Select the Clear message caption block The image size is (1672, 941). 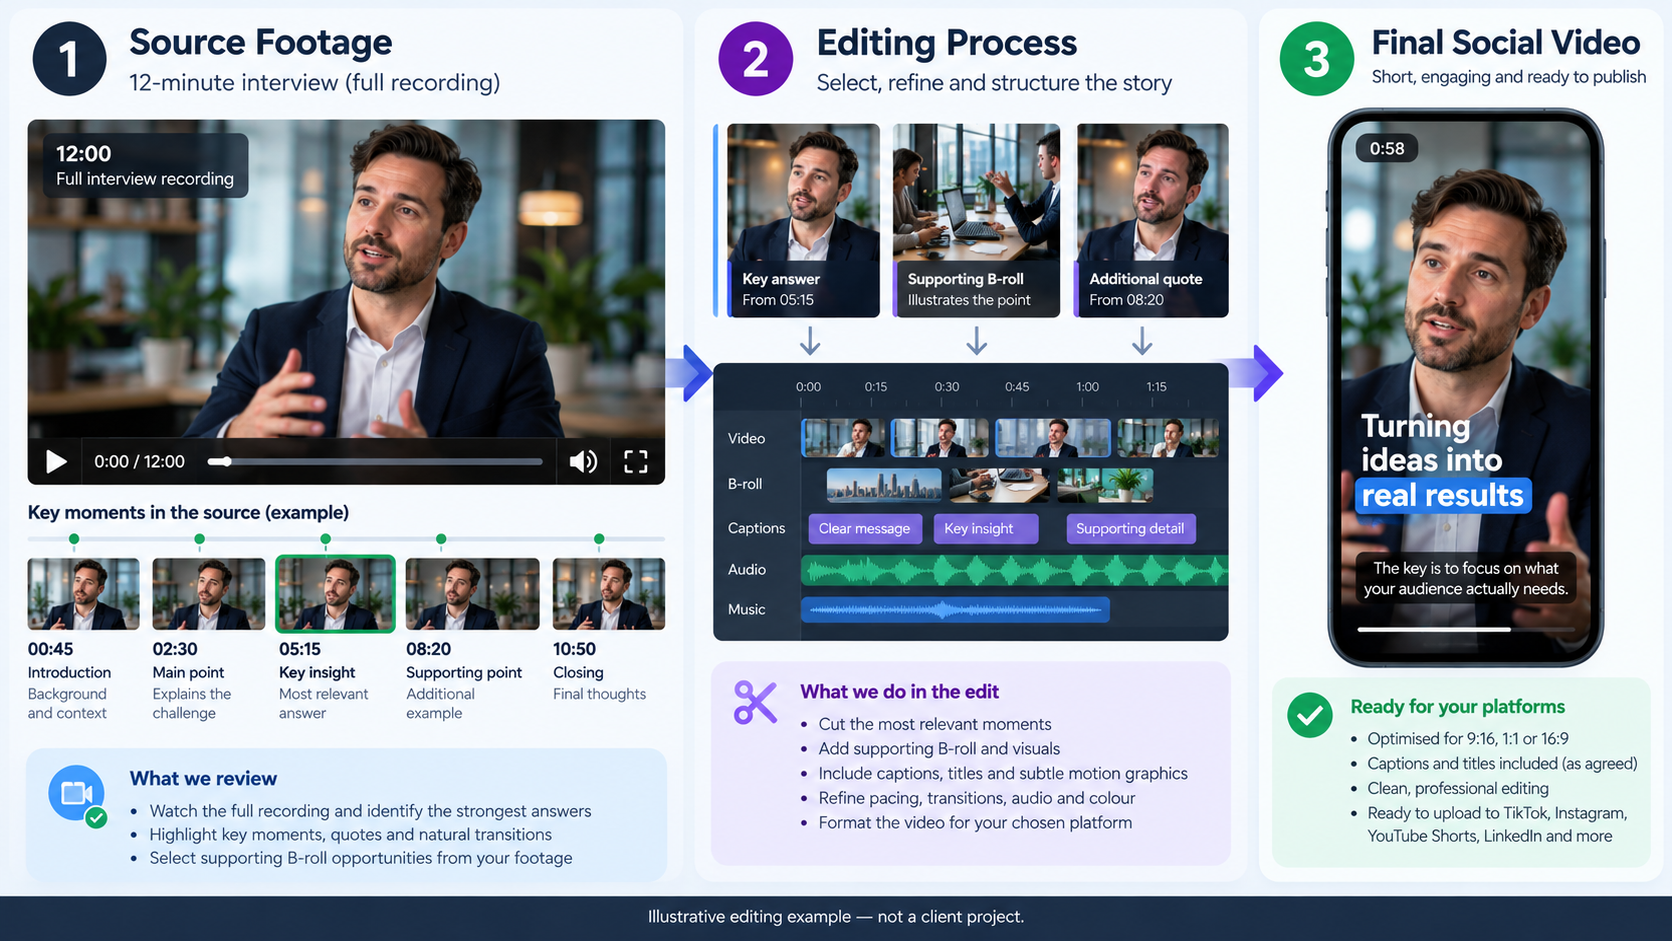[x=865, y=529]
